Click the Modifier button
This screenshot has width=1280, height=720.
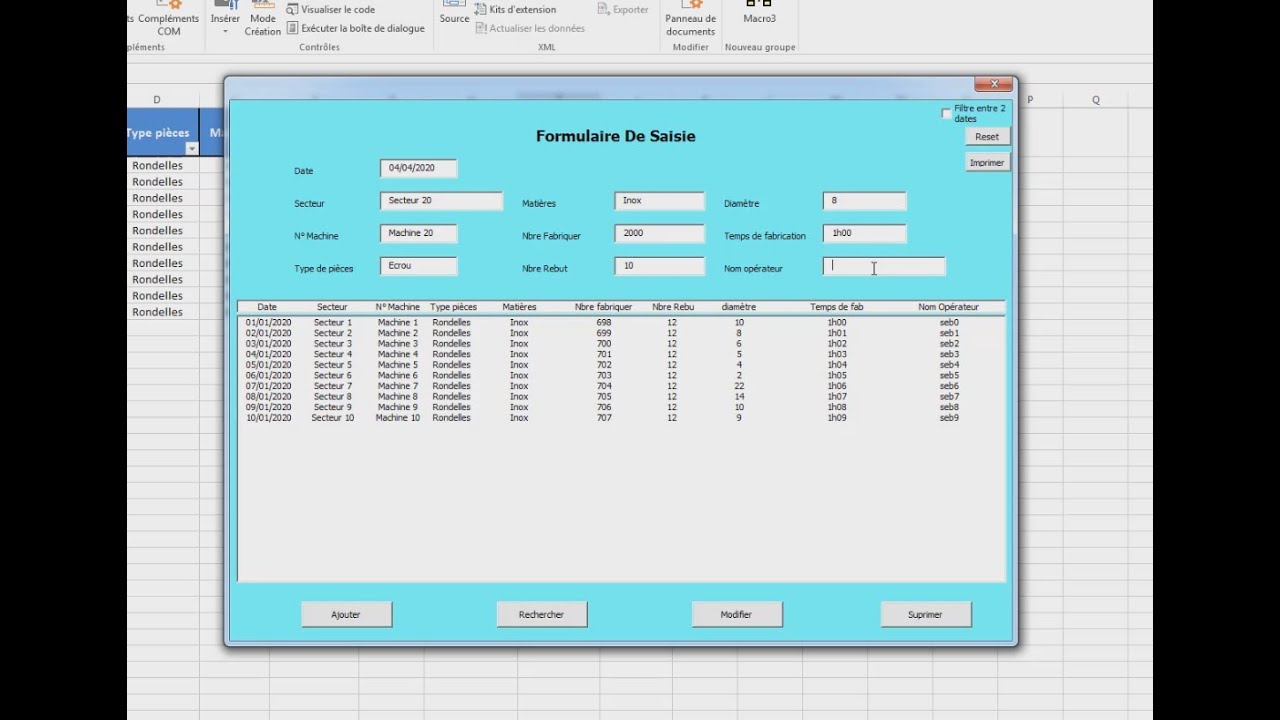point(736,615)
